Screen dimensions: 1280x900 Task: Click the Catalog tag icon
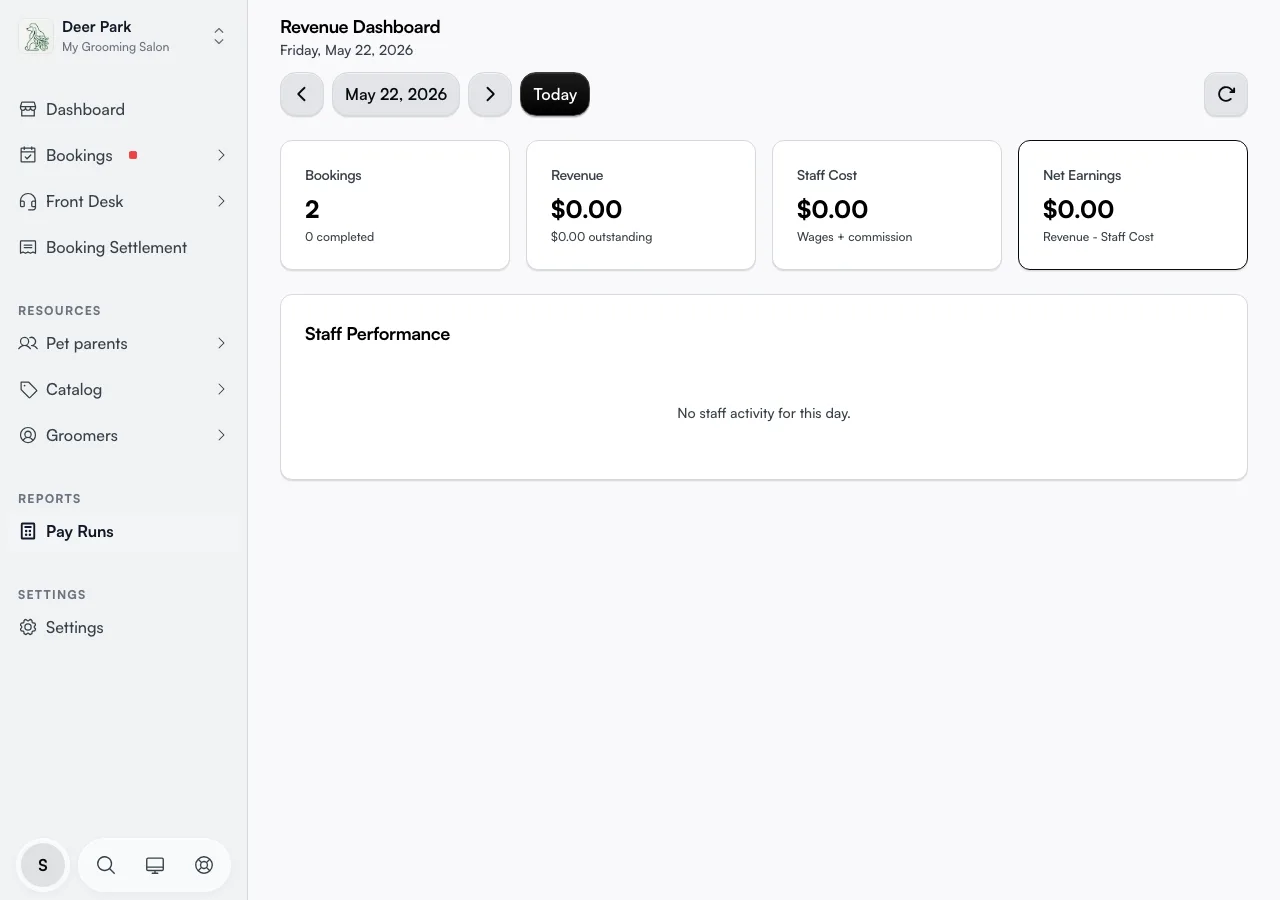28,389
